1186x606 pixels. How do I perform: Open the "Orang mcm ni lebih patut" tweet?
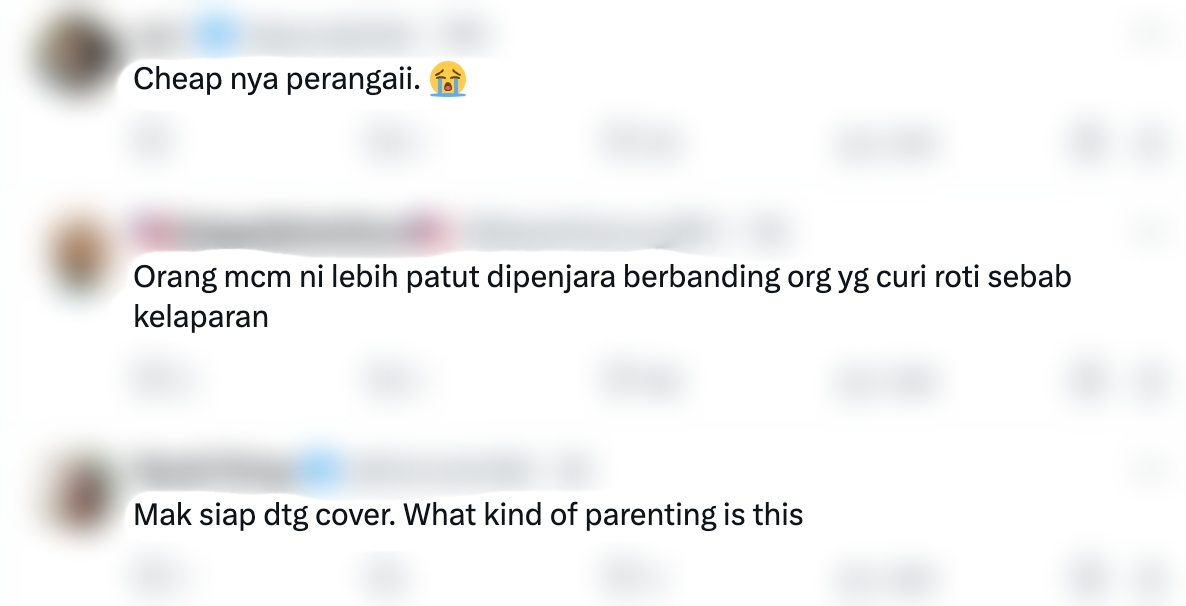(x=602, y=297)
